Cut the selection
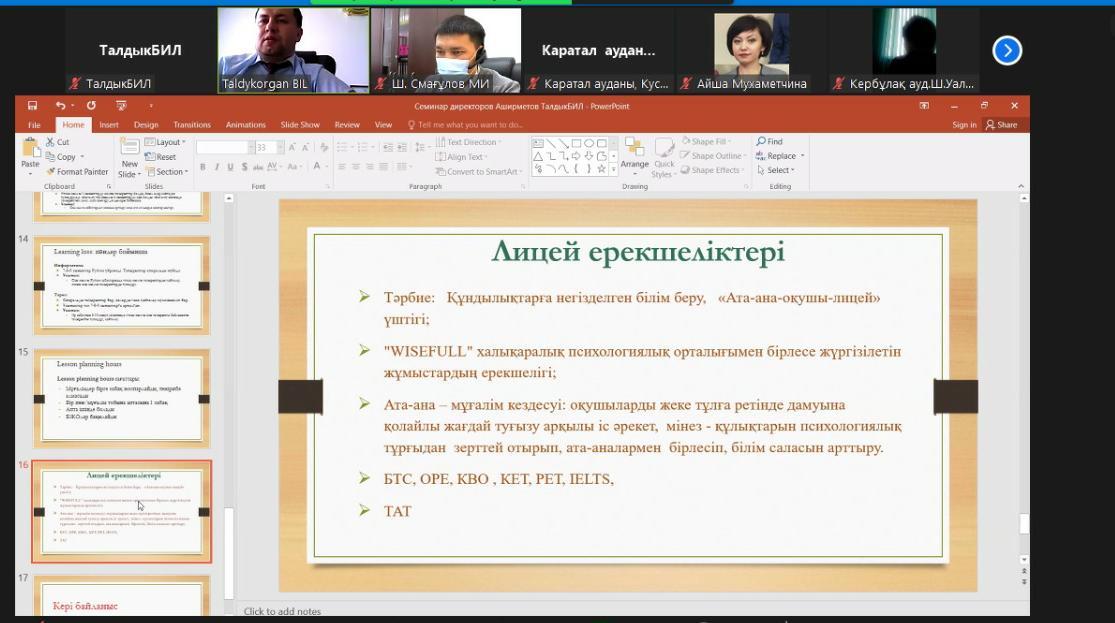The width and height of the screenshot is (1115, 623). pos(58,142)
